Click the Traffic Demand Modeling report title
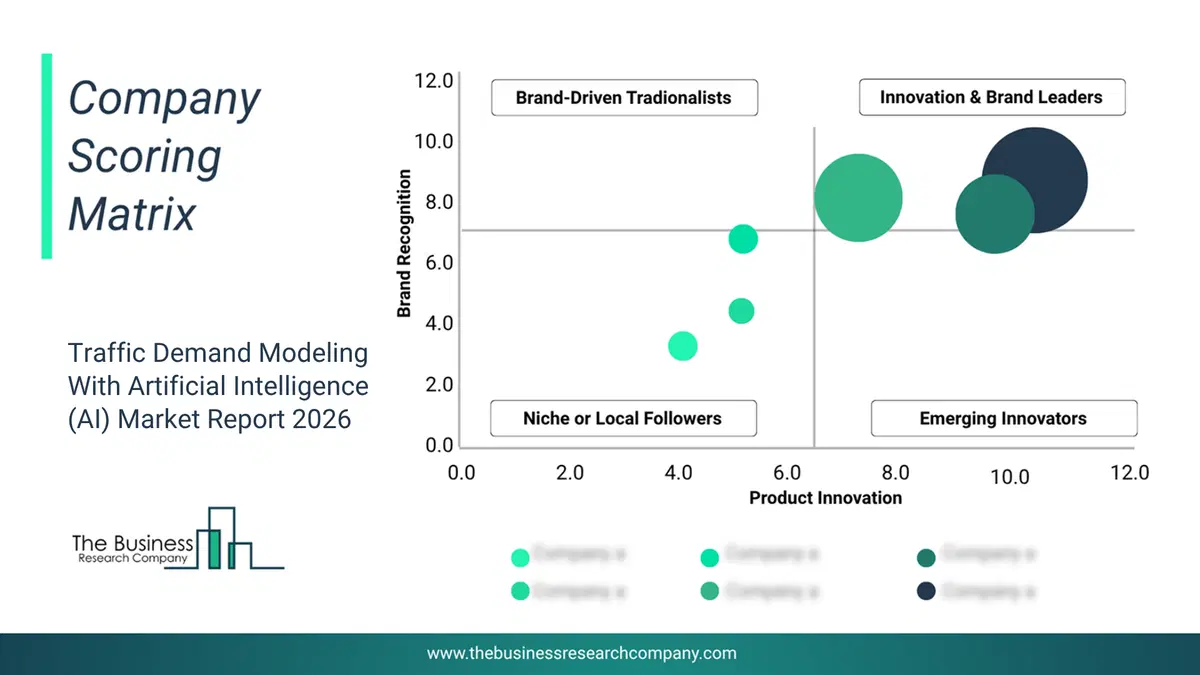Image resolution: width=1200 pixels, height=675 pixels. [218, 385]
